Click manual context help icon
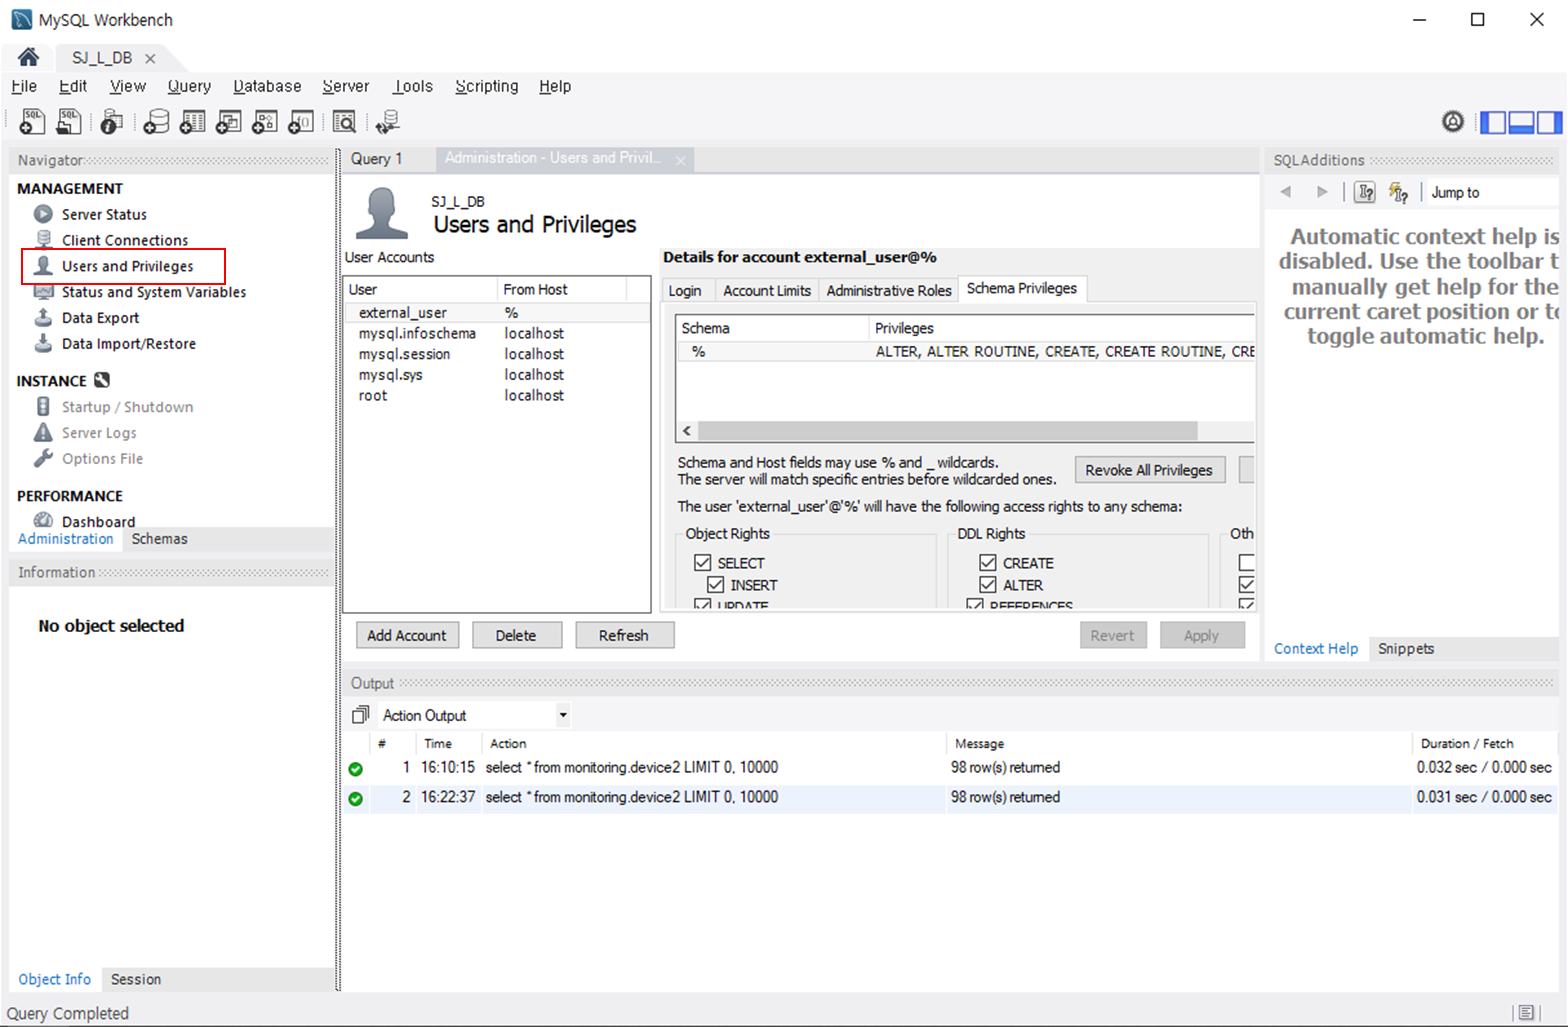 1365,192
